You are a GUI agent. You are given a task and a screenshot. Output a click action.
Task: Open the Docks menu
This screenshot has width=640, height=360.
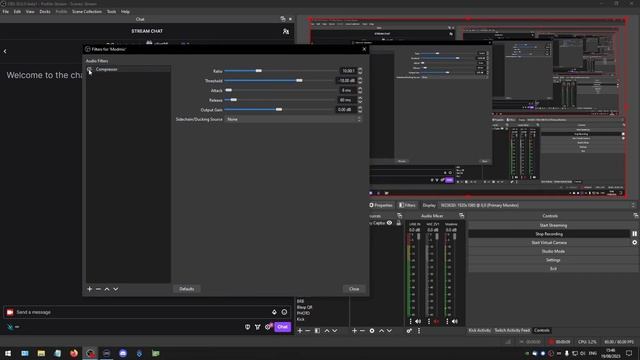click(45, 11)
